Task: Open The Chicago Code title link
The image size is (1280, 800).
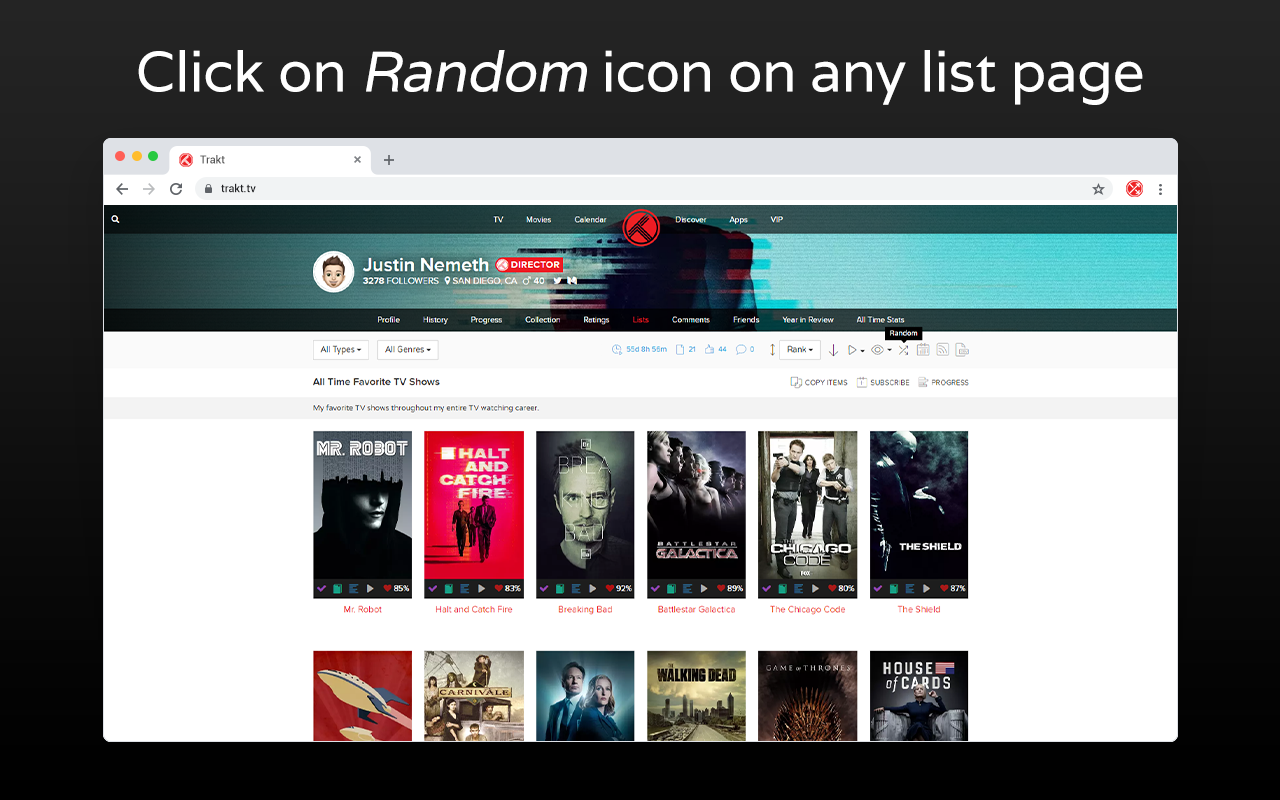Action: (808, 609)
